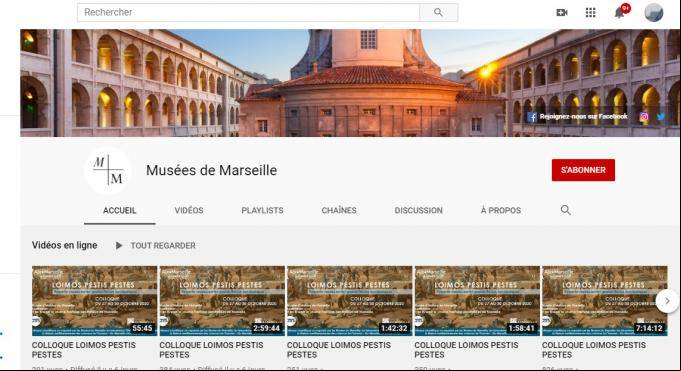This screenshot has width=681, height=371.
Task: Open the DISCUSSION tab
Action: point(418,210)
